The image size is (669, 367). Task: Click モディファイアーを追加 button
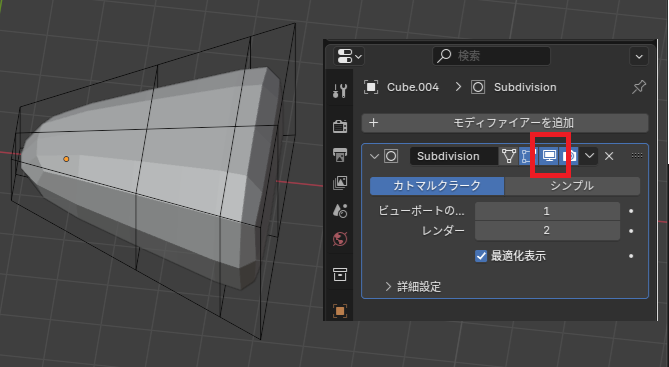coord(505,123)
